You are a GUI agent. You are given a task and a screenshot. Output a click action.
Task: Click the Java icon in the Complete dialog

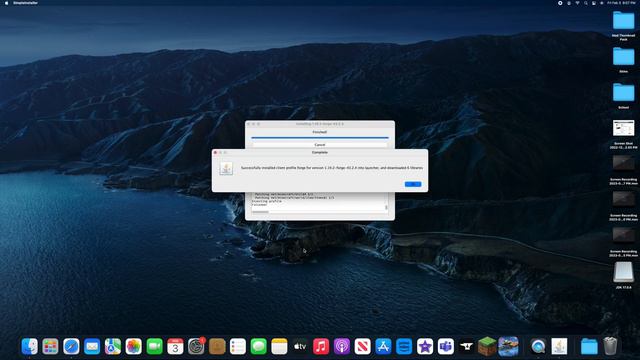coord(226,168)
